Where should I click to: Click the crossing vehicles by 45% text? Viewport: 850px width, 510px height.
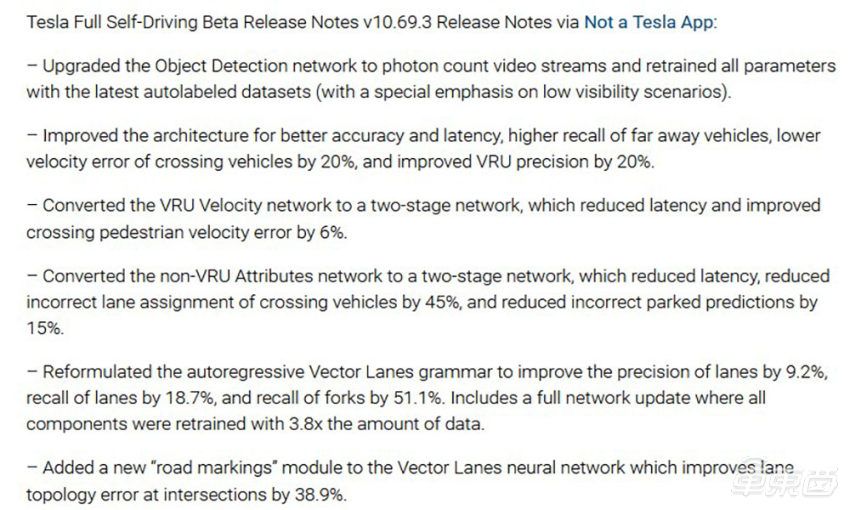[358, 302]
